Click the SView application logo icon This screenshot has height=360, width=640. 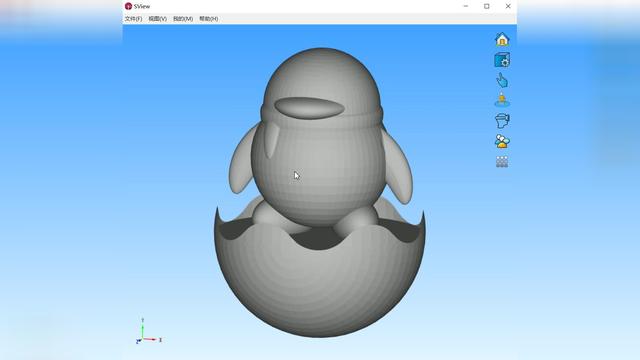(x=129, y=6)
